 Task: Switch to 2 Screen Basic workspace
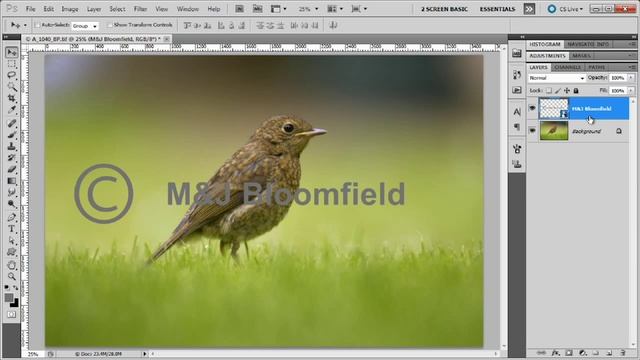point(444,9)
